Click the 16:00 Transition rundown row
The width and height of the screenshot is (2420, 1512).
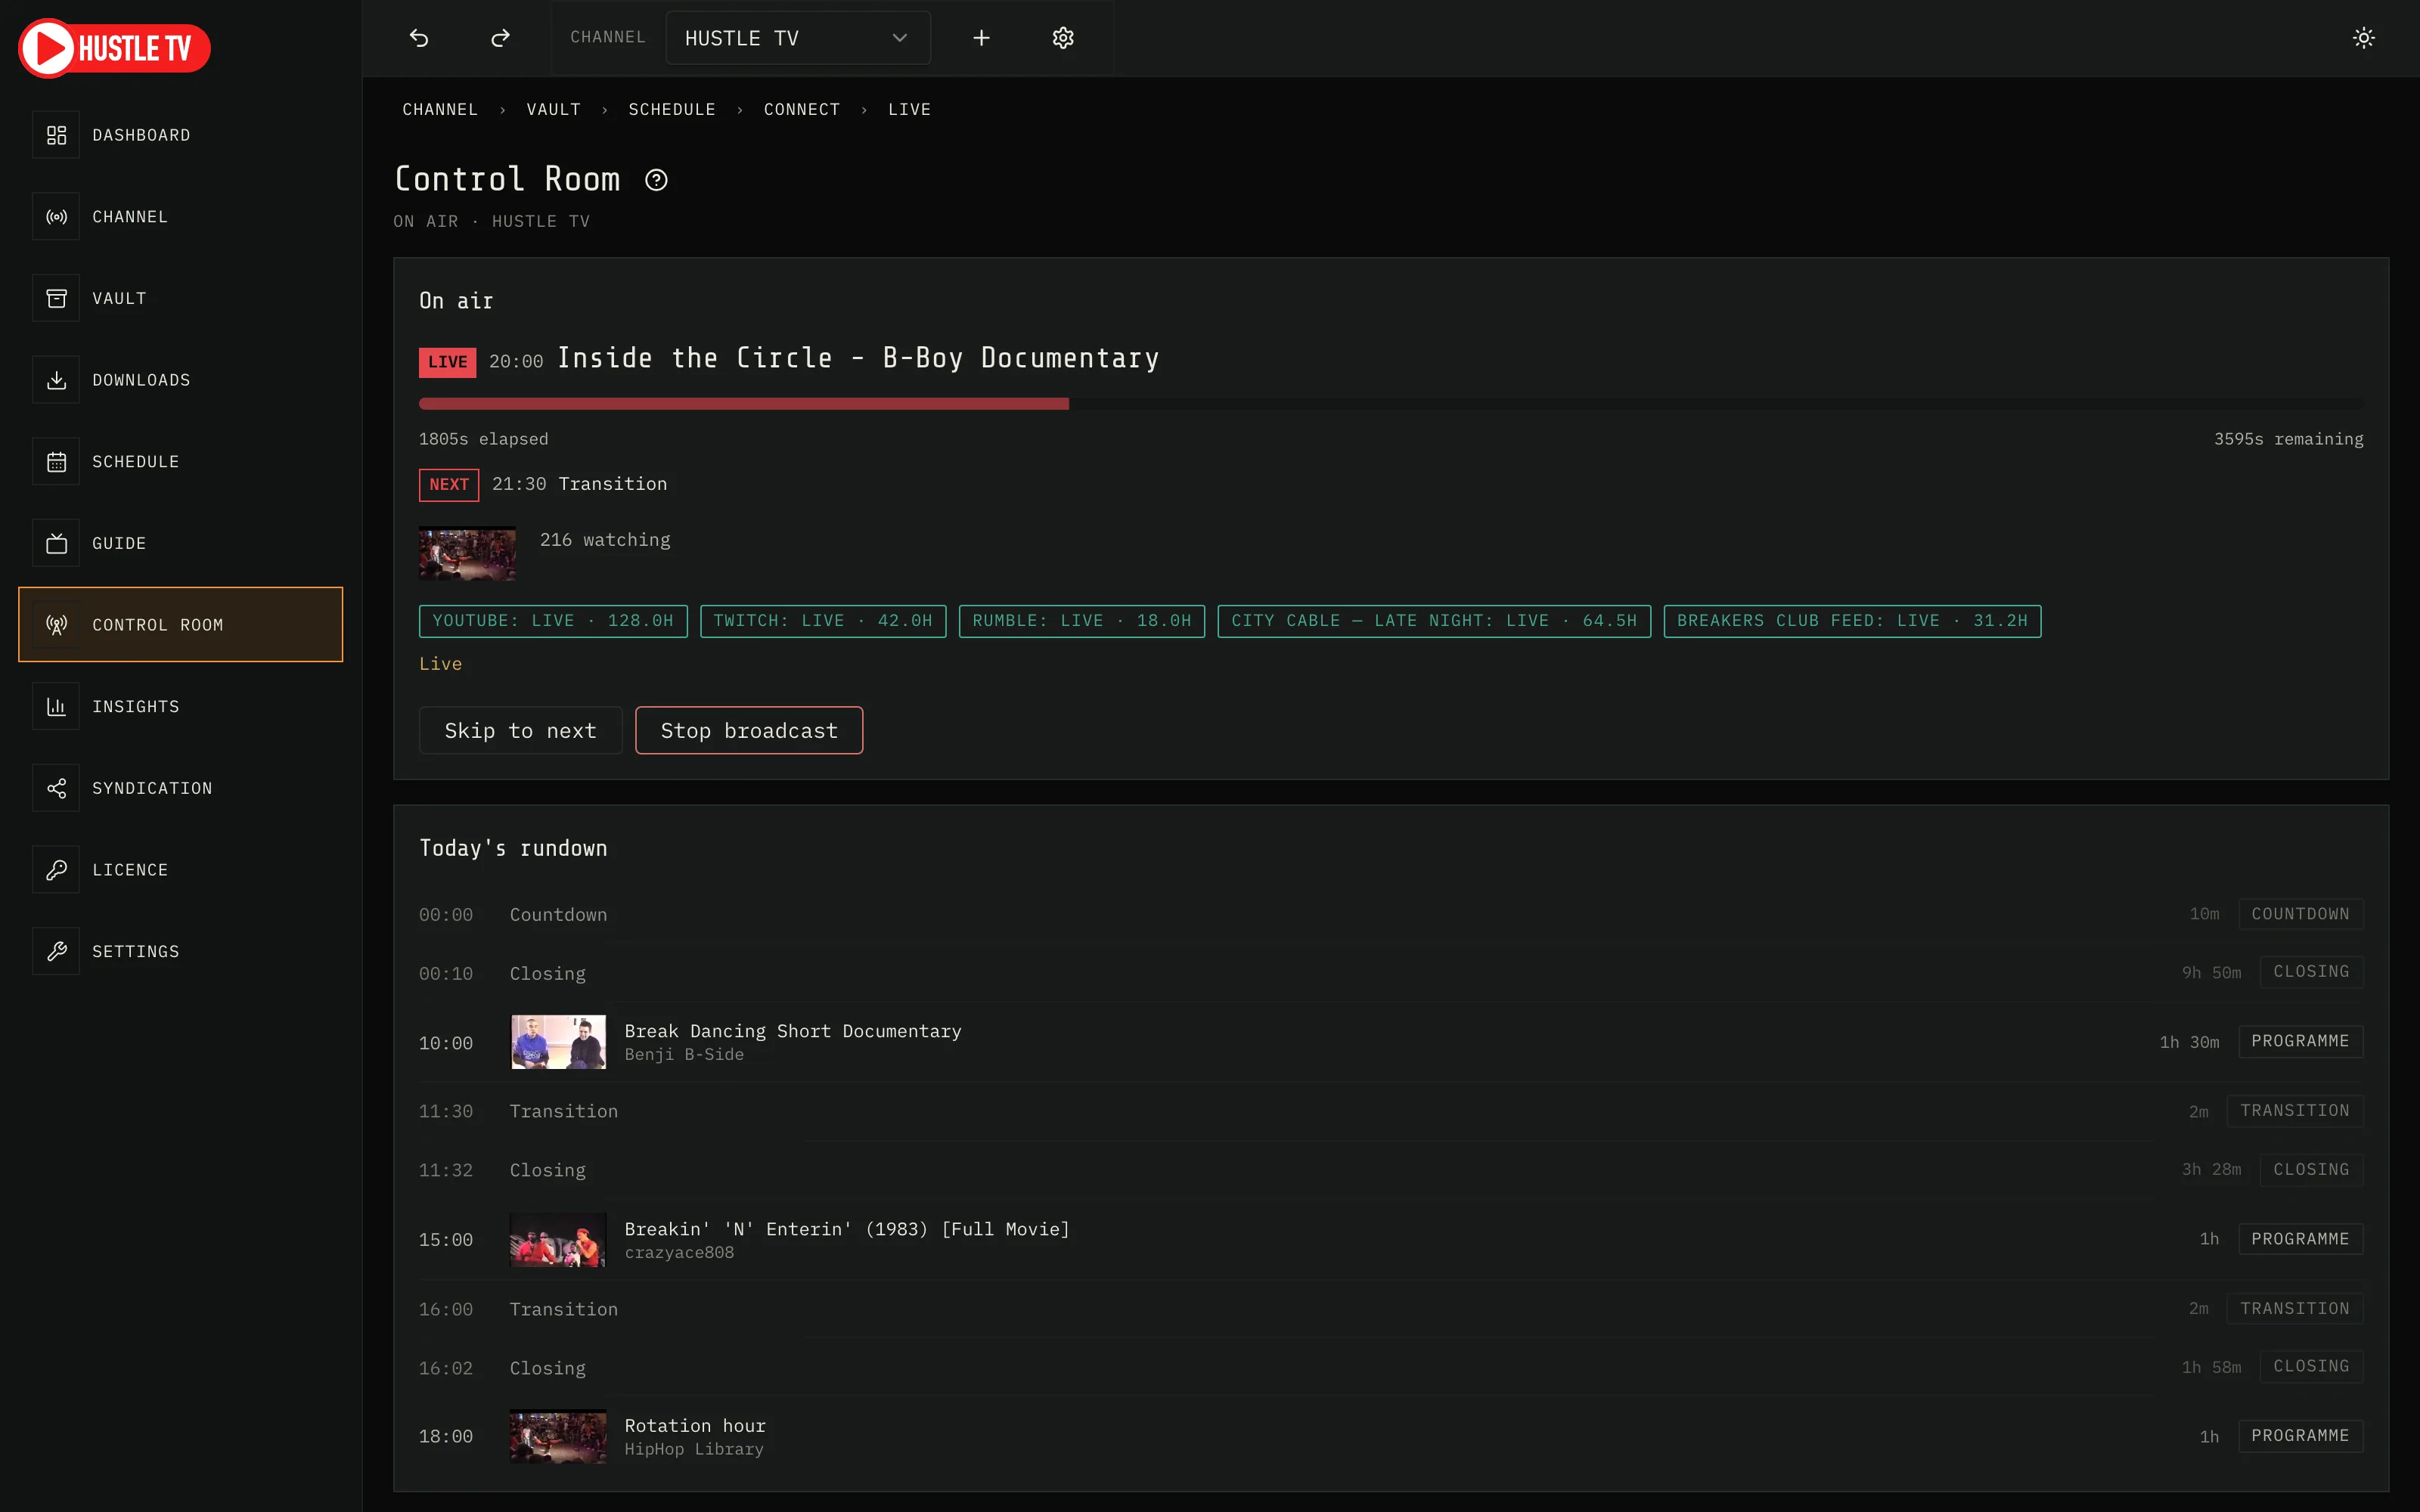1391,1309
